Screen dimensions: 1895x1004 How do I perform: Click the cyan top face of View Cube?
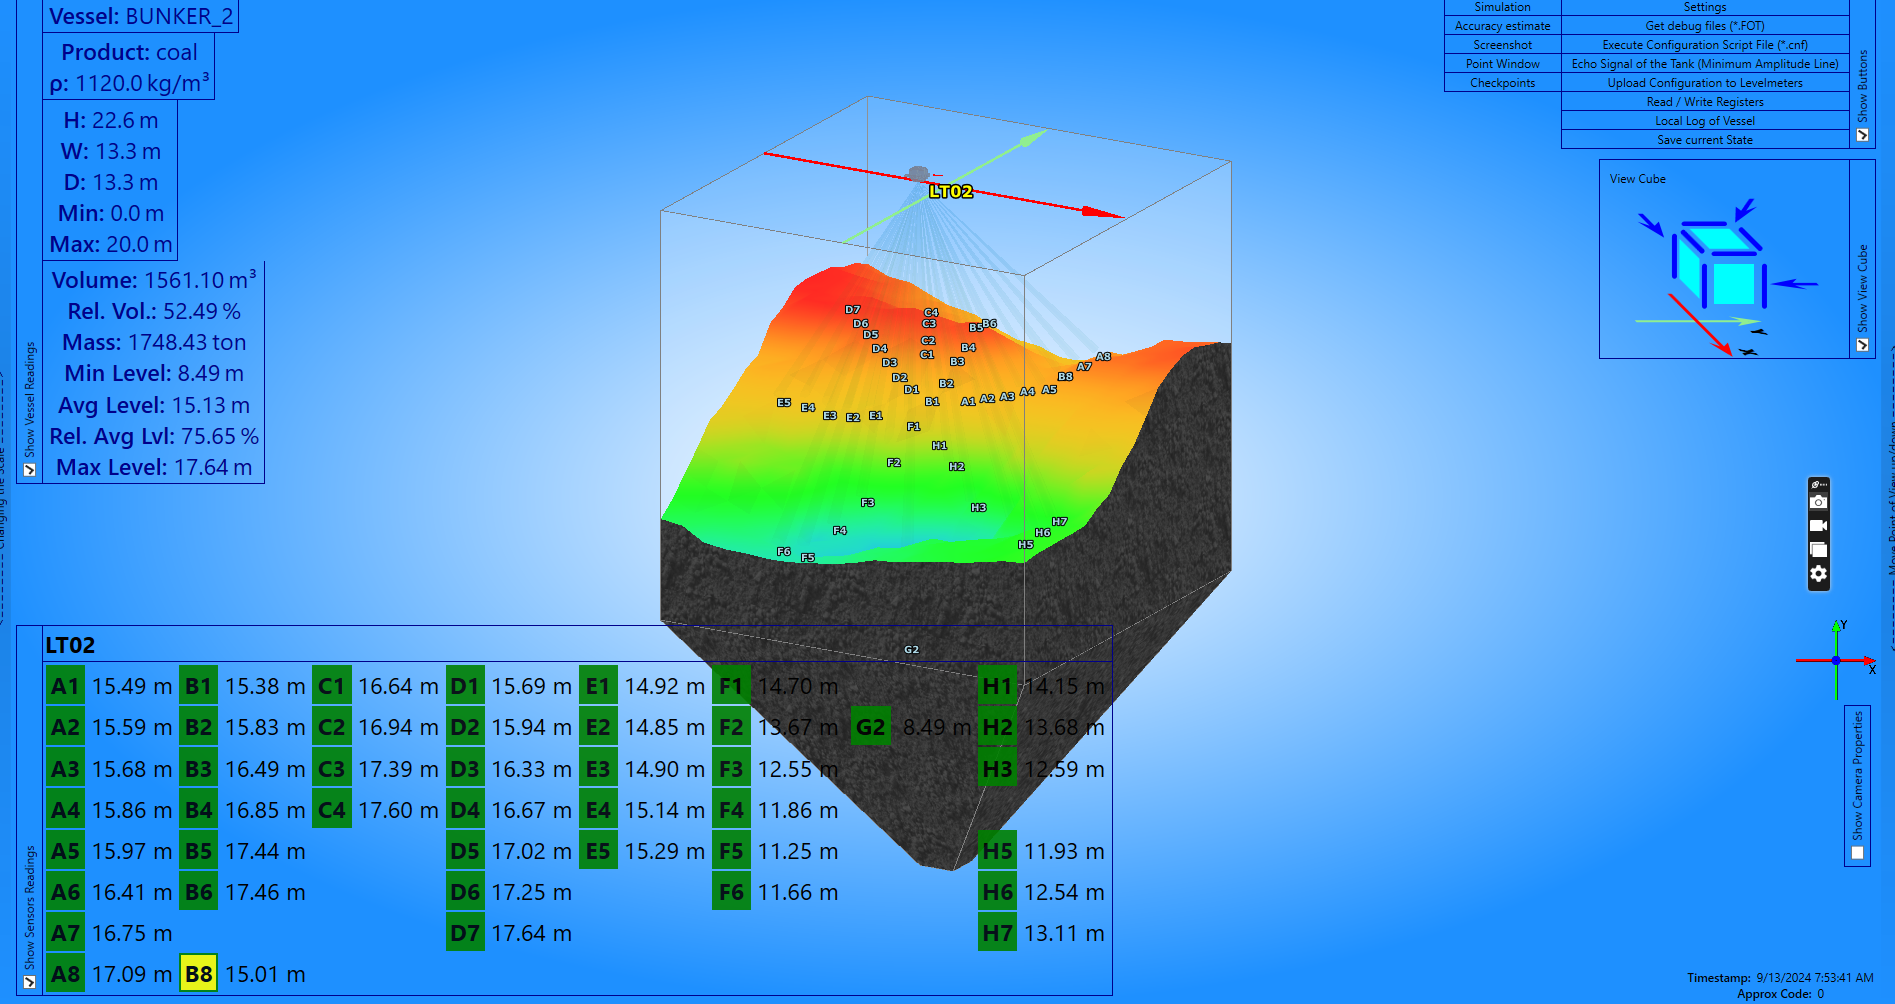pos(1718,242)
